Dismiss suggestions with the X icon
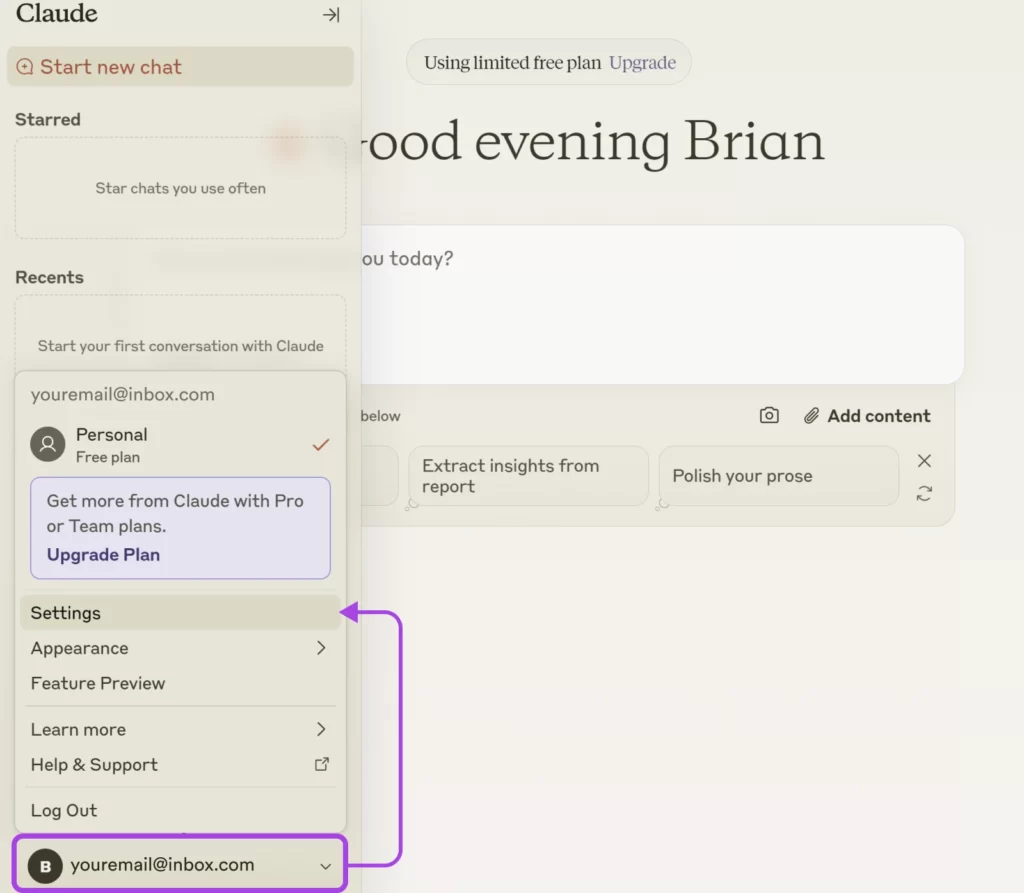 click(x=924, y=461)
